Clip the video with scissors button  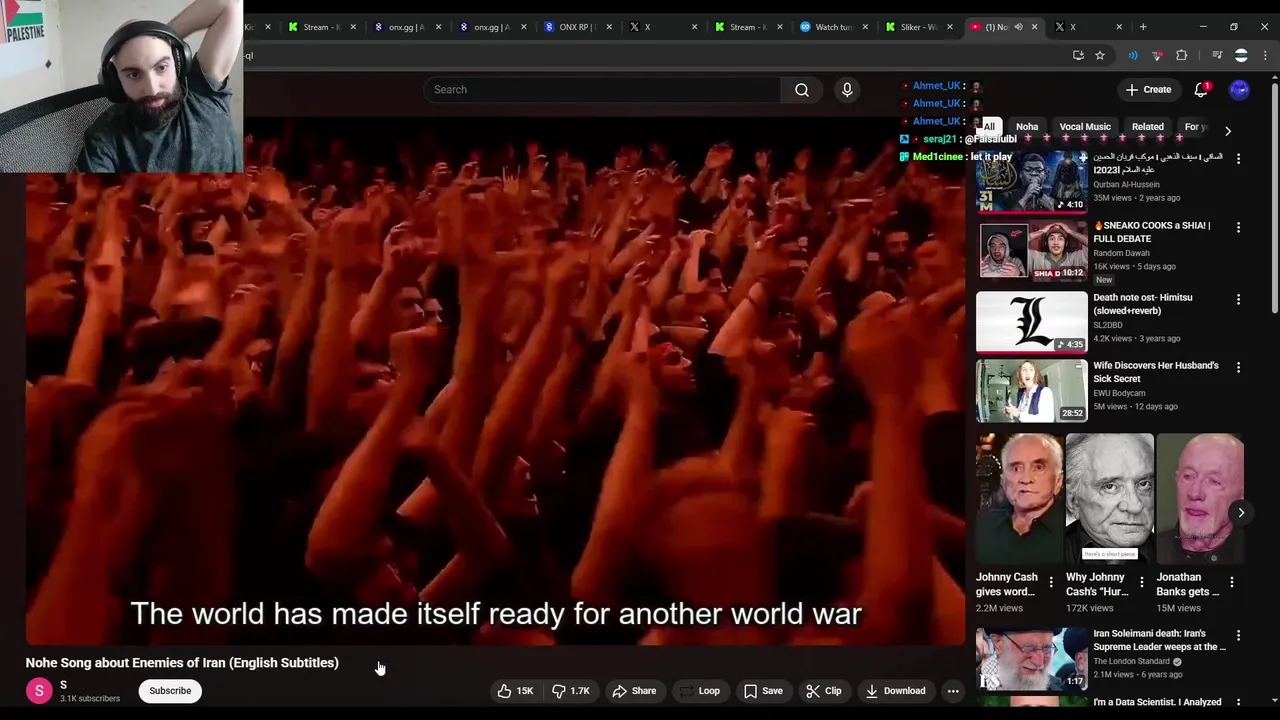click(824, 691)
